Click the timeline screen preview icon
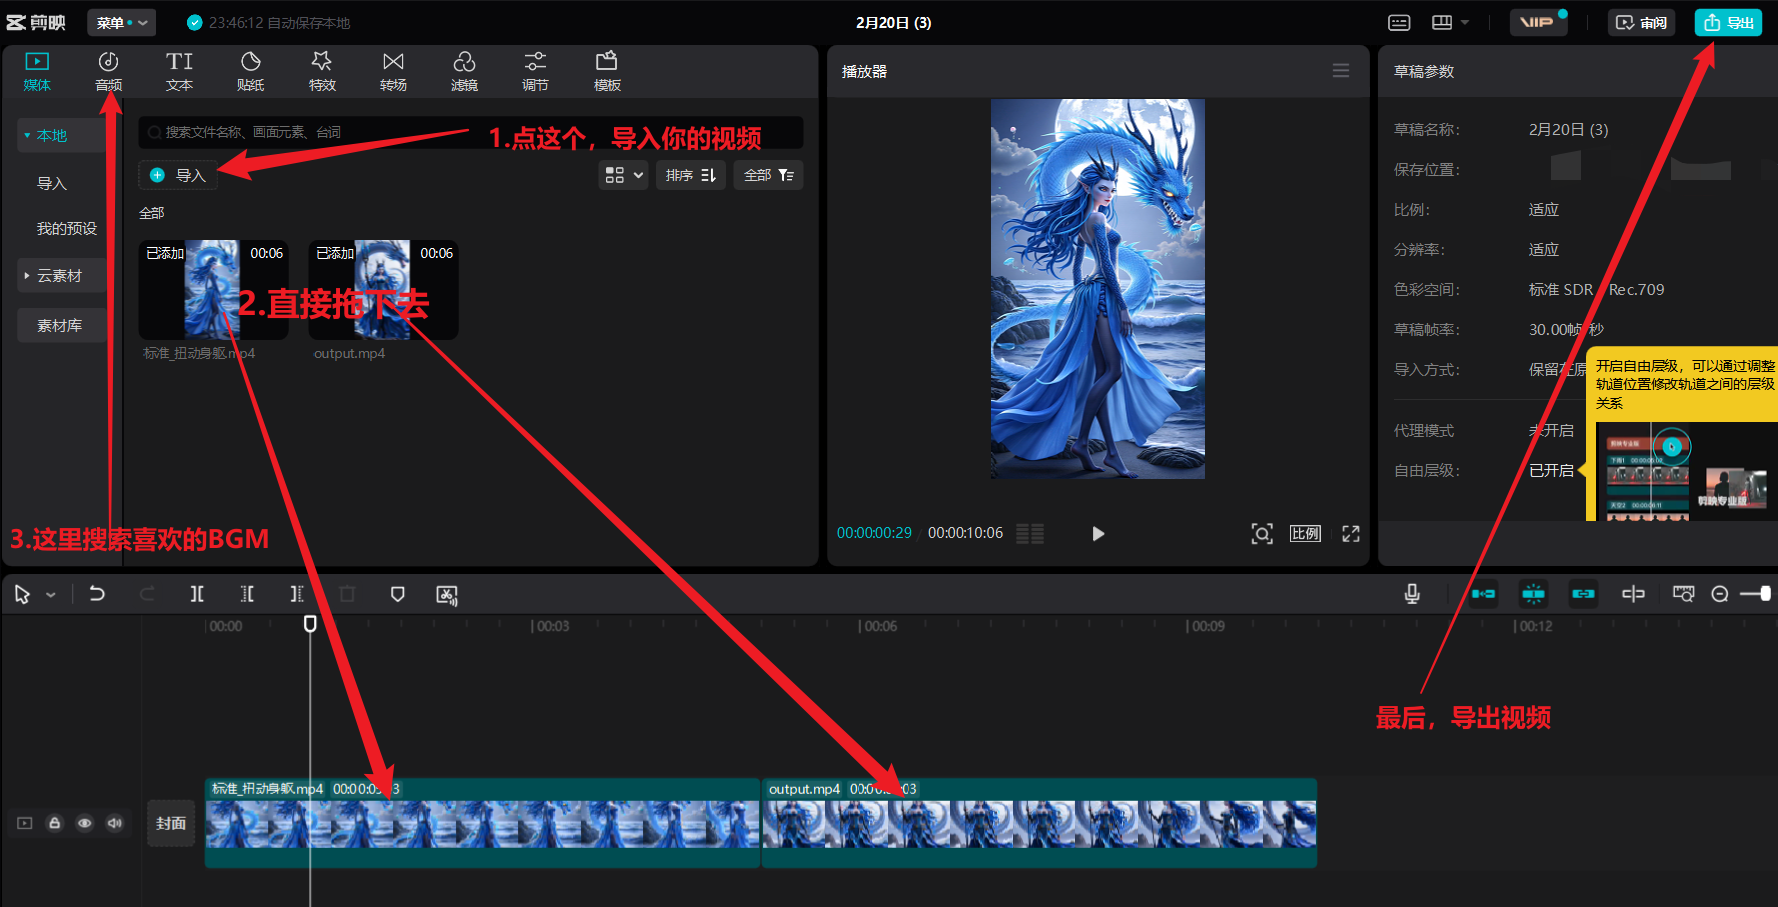Viewport: 1778px width, 907px height. click(1684, 594)
